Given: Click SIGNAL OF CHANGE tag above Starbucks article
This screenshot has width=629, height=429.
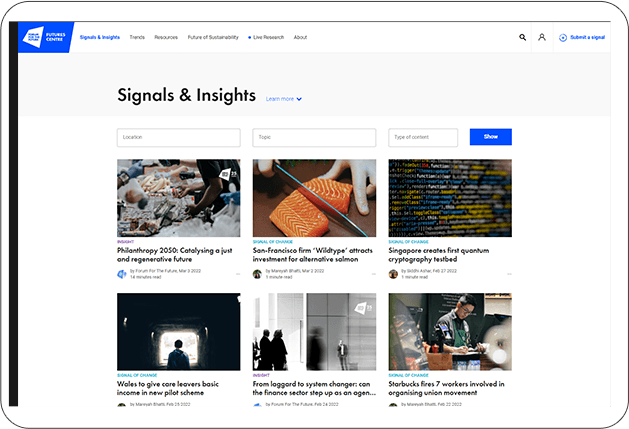Looking at the screenshot, I should pyautogui.click(x=408, y=376).
